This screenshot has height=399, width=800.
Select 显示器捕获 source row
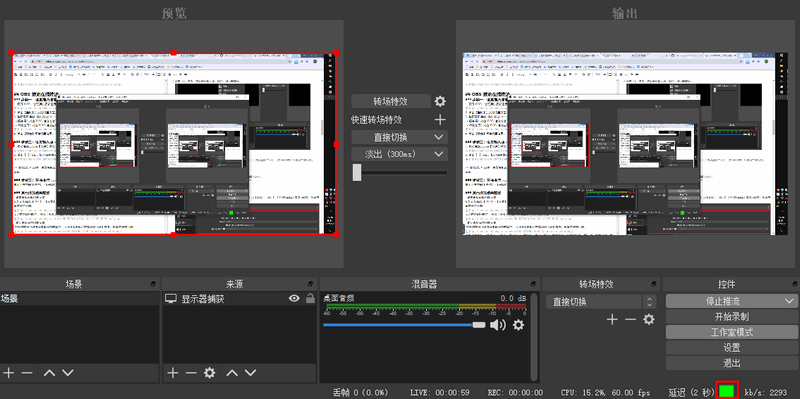click(239, 299)
